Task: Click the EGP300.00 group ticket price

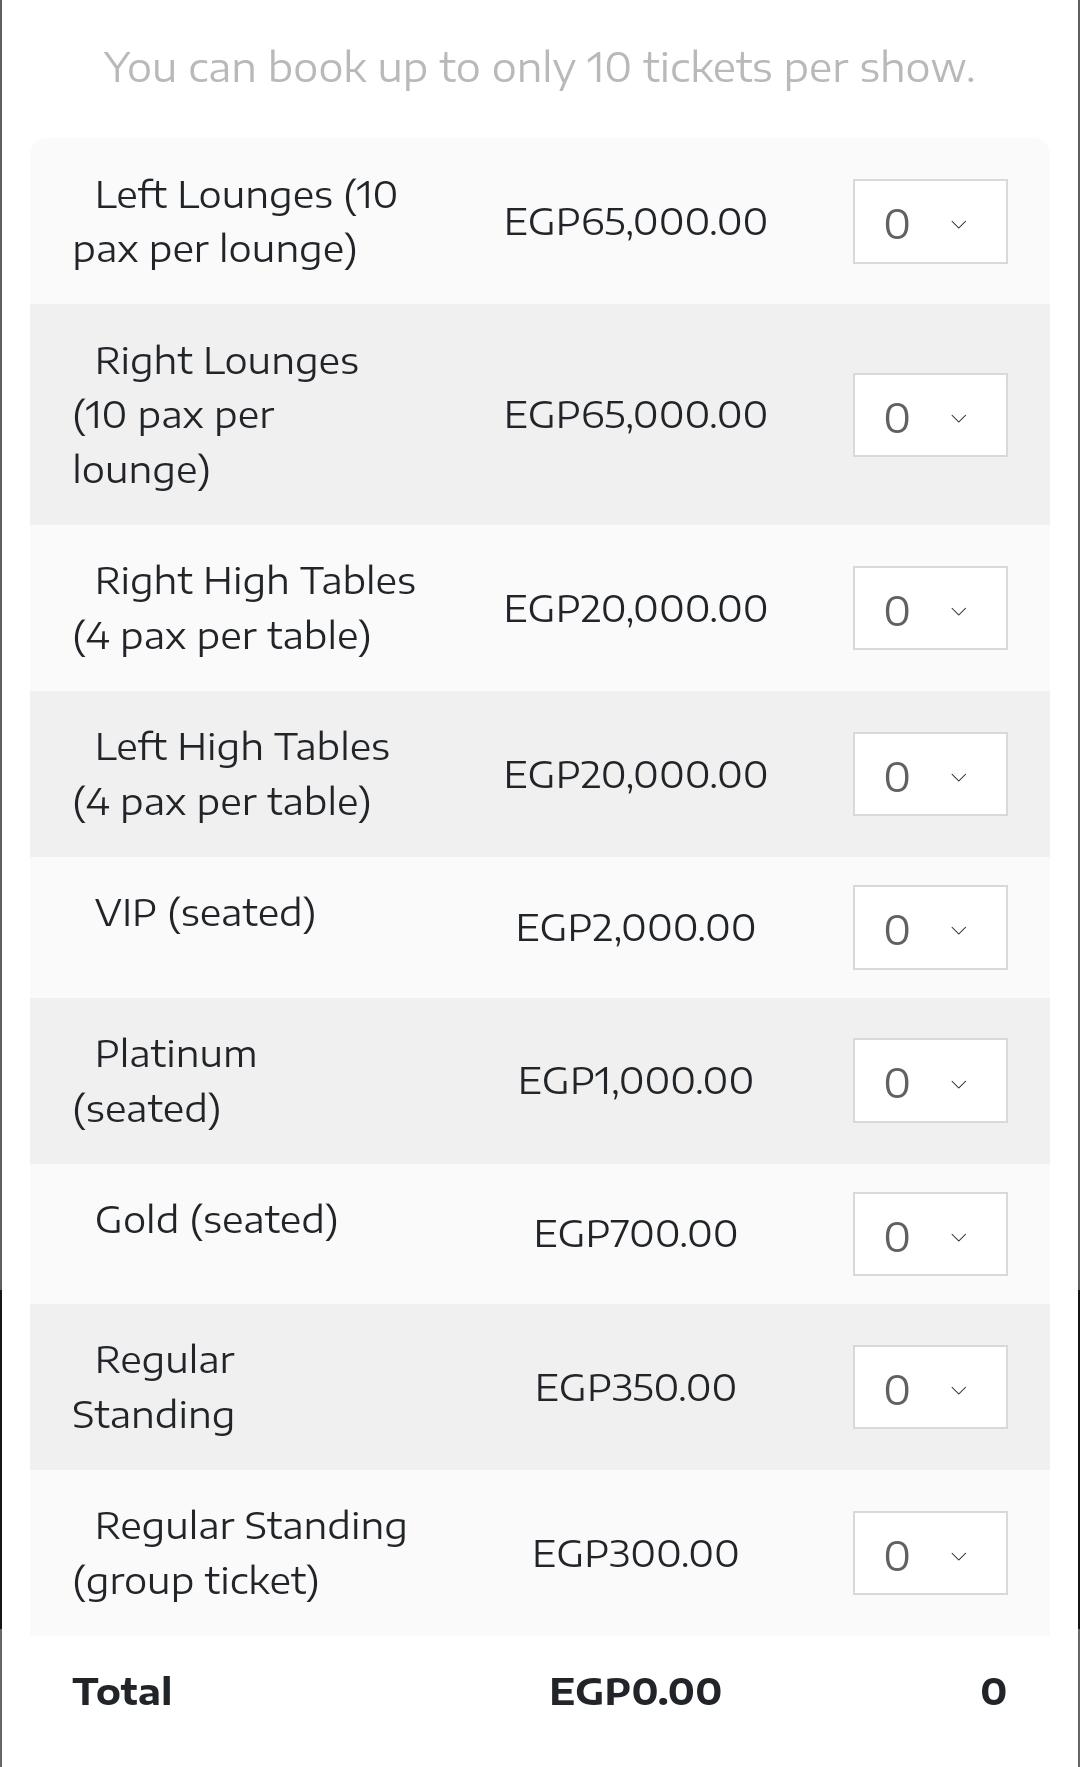Action: click(x=635, y=1554)
